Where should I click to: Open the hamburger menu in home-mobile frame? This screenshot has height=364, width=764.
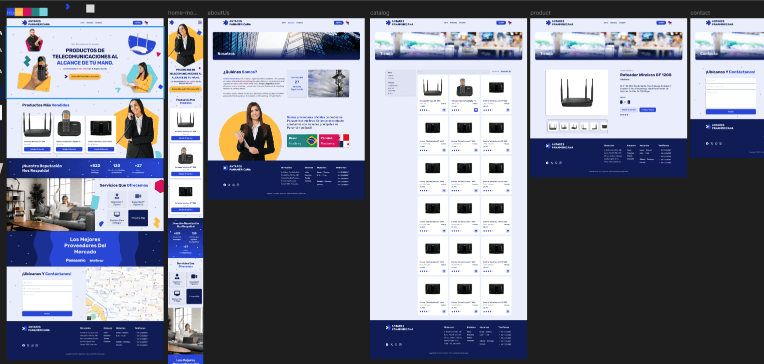tap(200, 21)
